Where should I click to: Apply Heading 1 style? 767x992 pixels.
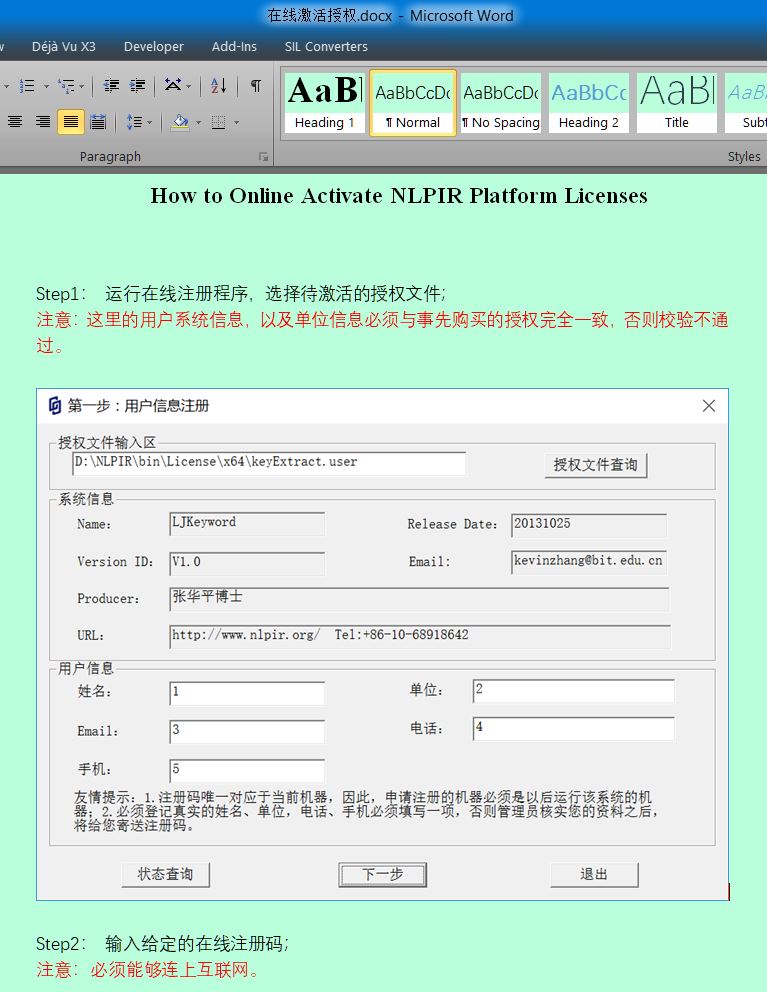[x=325, y=102]
